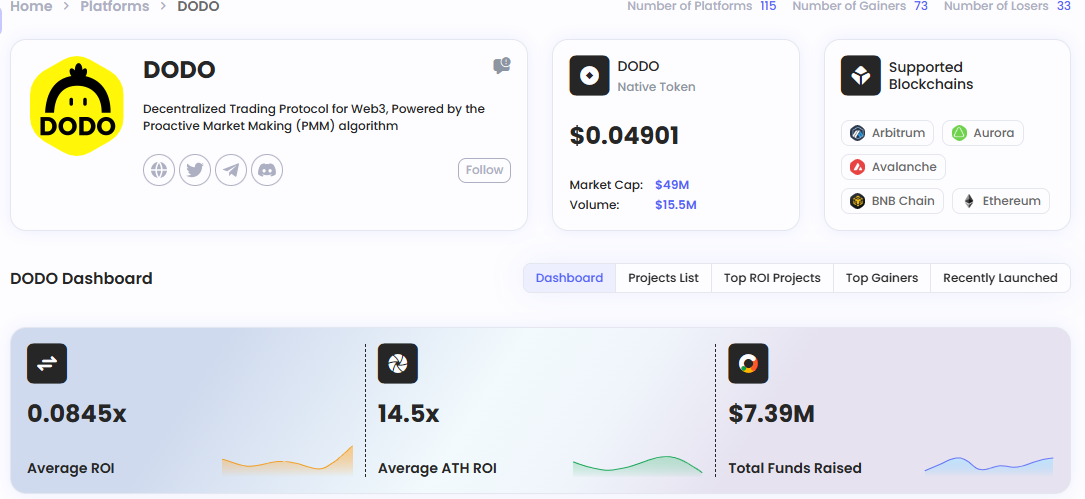Click the $7.39M funds raised value
Viewport: 1085px width, 499px height.
(772, 414)
